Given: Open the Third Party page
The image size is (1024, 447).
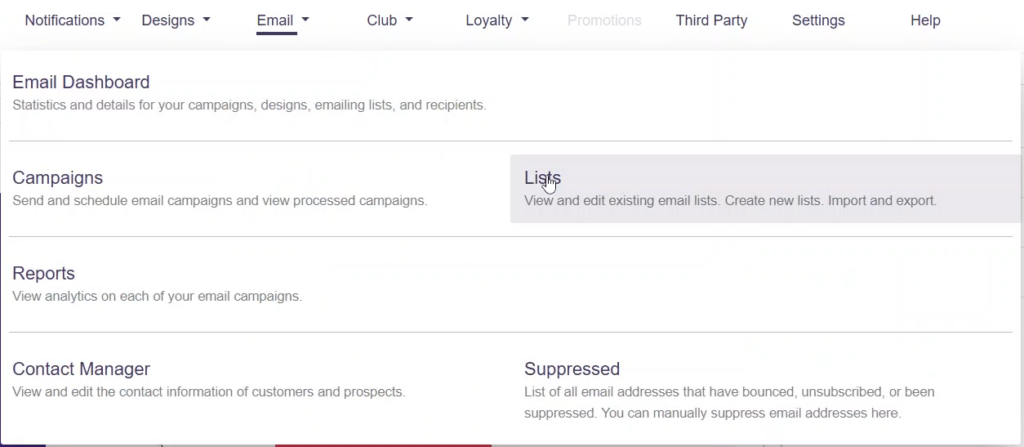Looking at the screenshot, I should [711, 20].
